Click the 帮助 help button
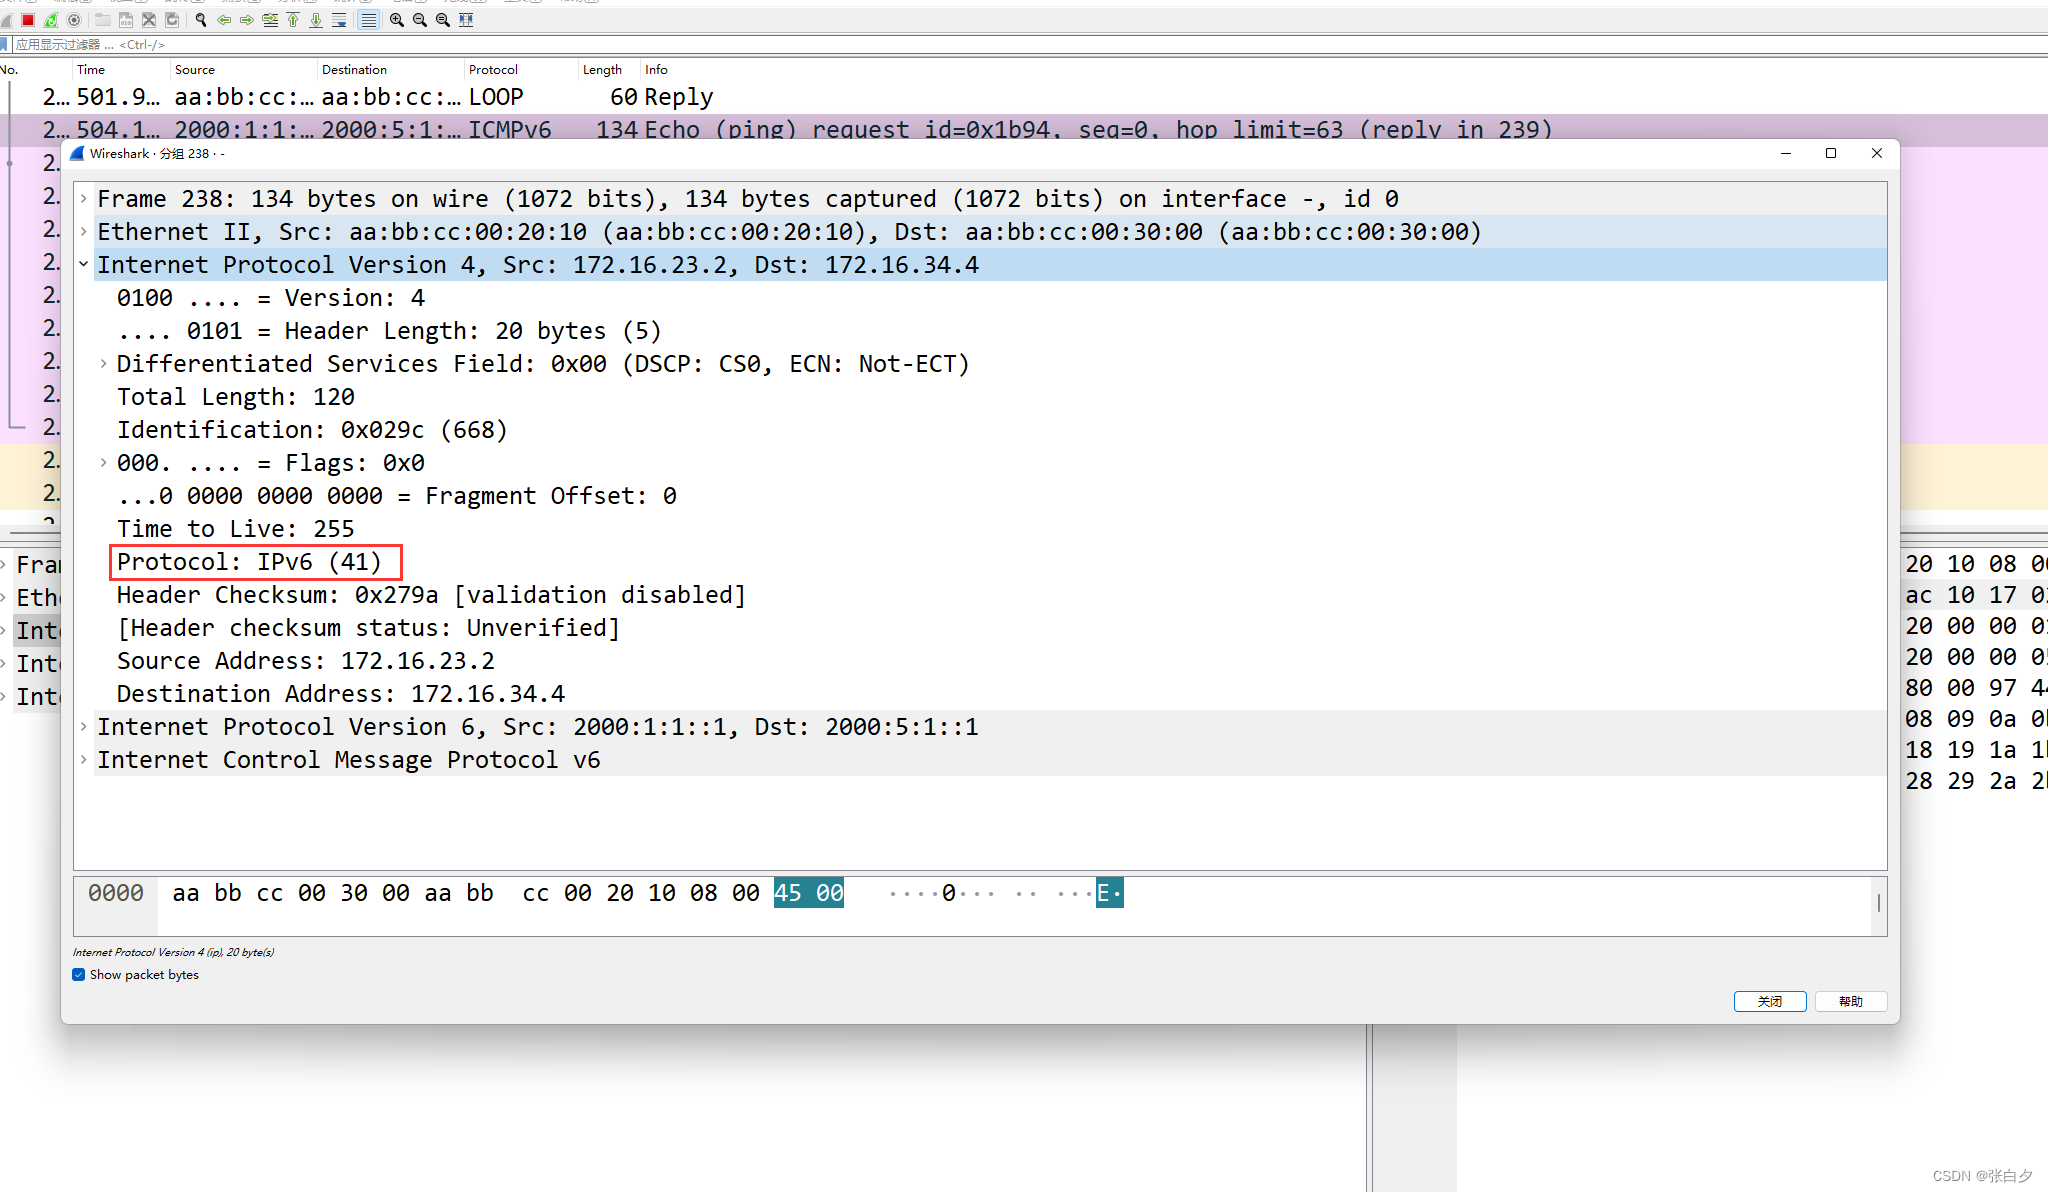This screenshot has height=1192, width=2048. point(1850,1001)
